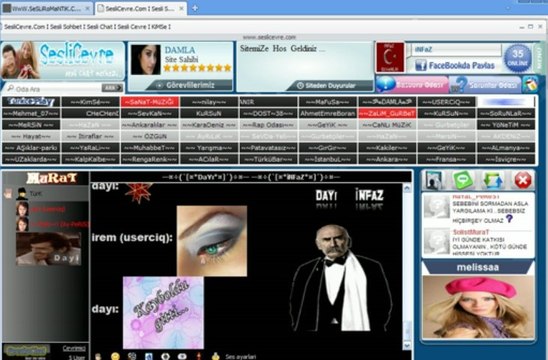Enter the YöNeTiM room
This screenshot has width=548, height=360.
pos(506,125)
